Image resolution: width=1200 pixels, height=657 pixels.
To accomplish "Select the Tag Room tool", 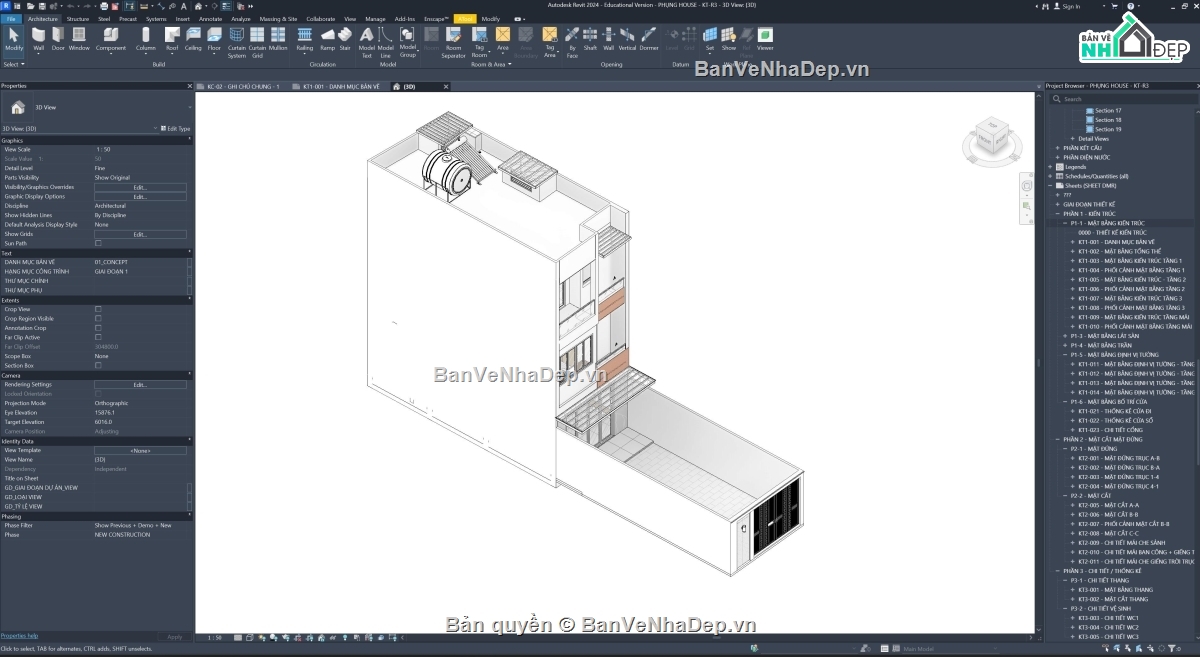I will click(x=480, y=42).
